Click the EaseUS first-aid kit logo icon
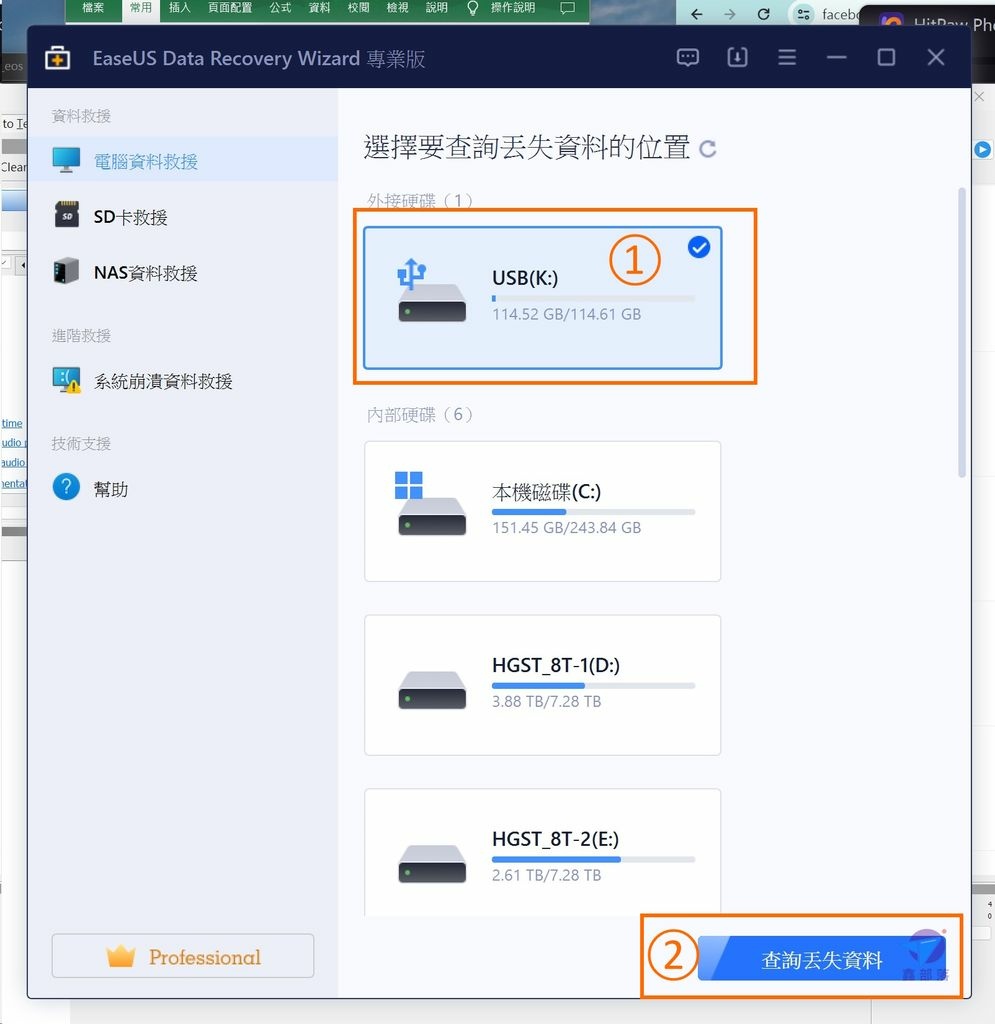 point(57,58)
